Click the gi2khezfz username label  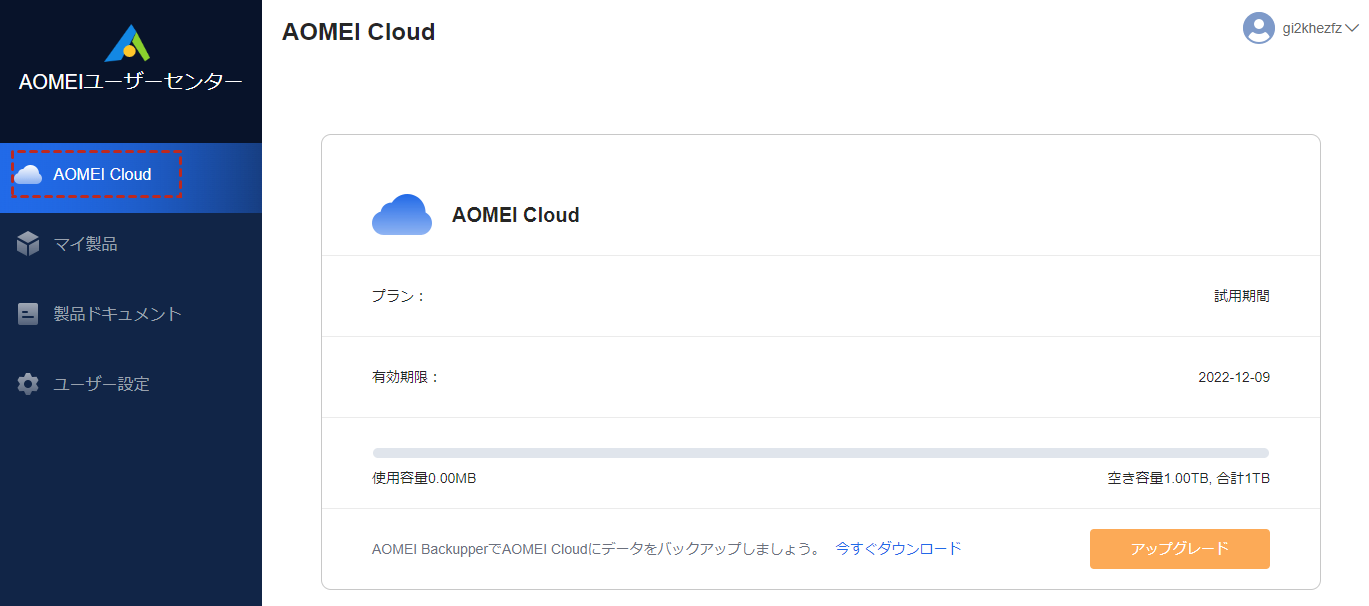click(1312, 28)
